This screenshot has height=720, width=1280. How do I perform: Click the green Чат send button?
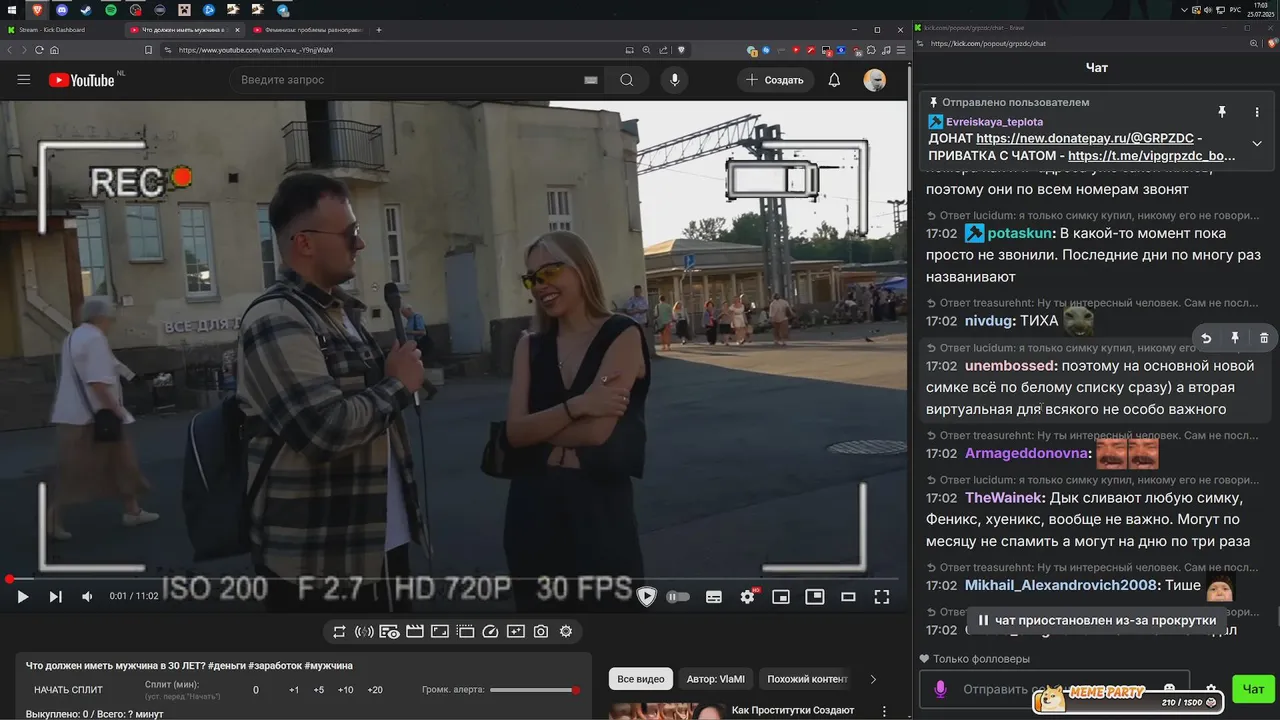(1253, 688)
